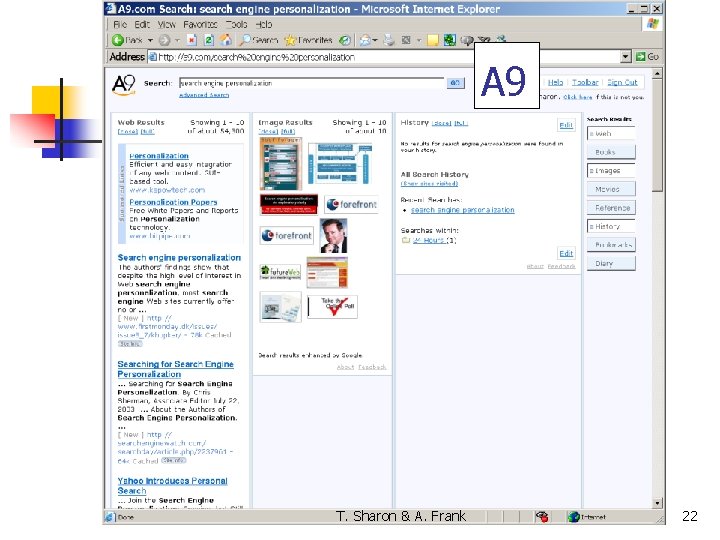Open the Forward button history dropdown arrow
The image size is (720, 540).
click(177, 40)
